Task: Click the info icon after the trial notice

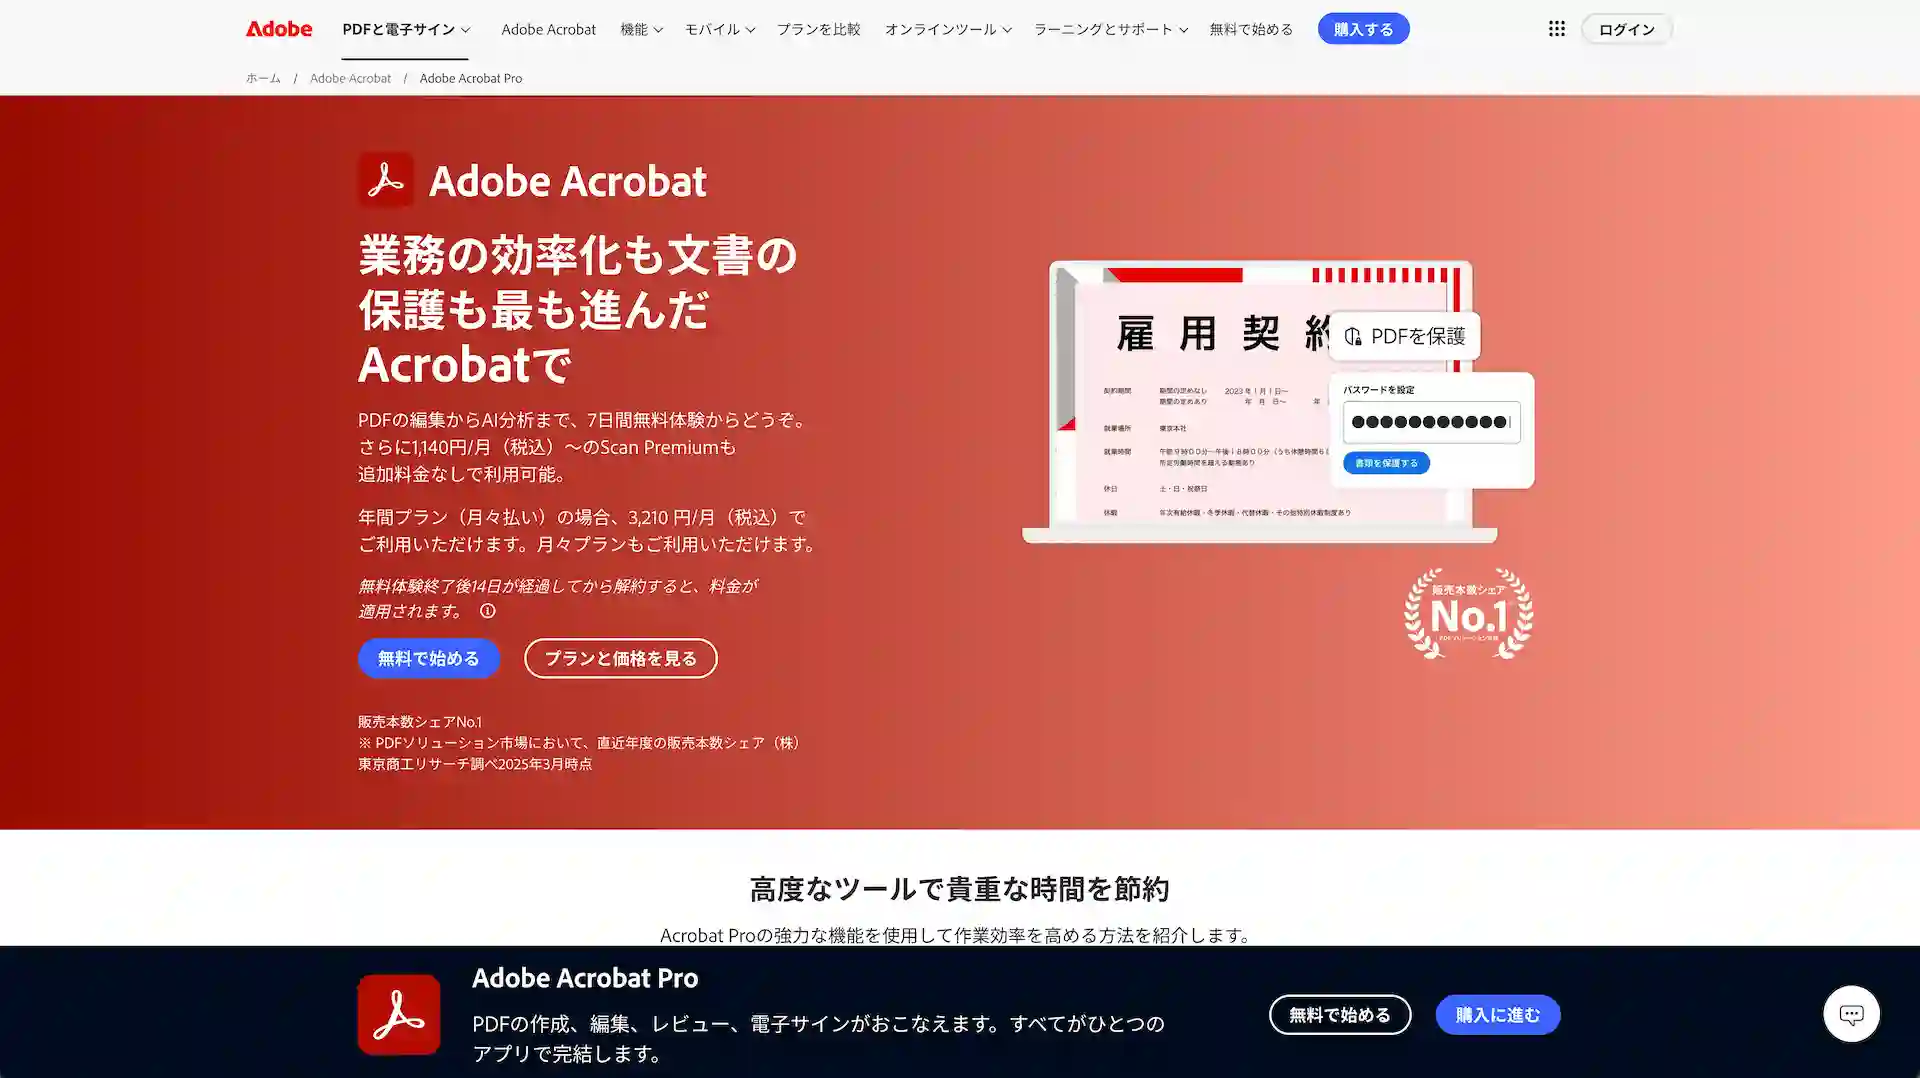Action: pyautogui.click(x=488, y=611)
